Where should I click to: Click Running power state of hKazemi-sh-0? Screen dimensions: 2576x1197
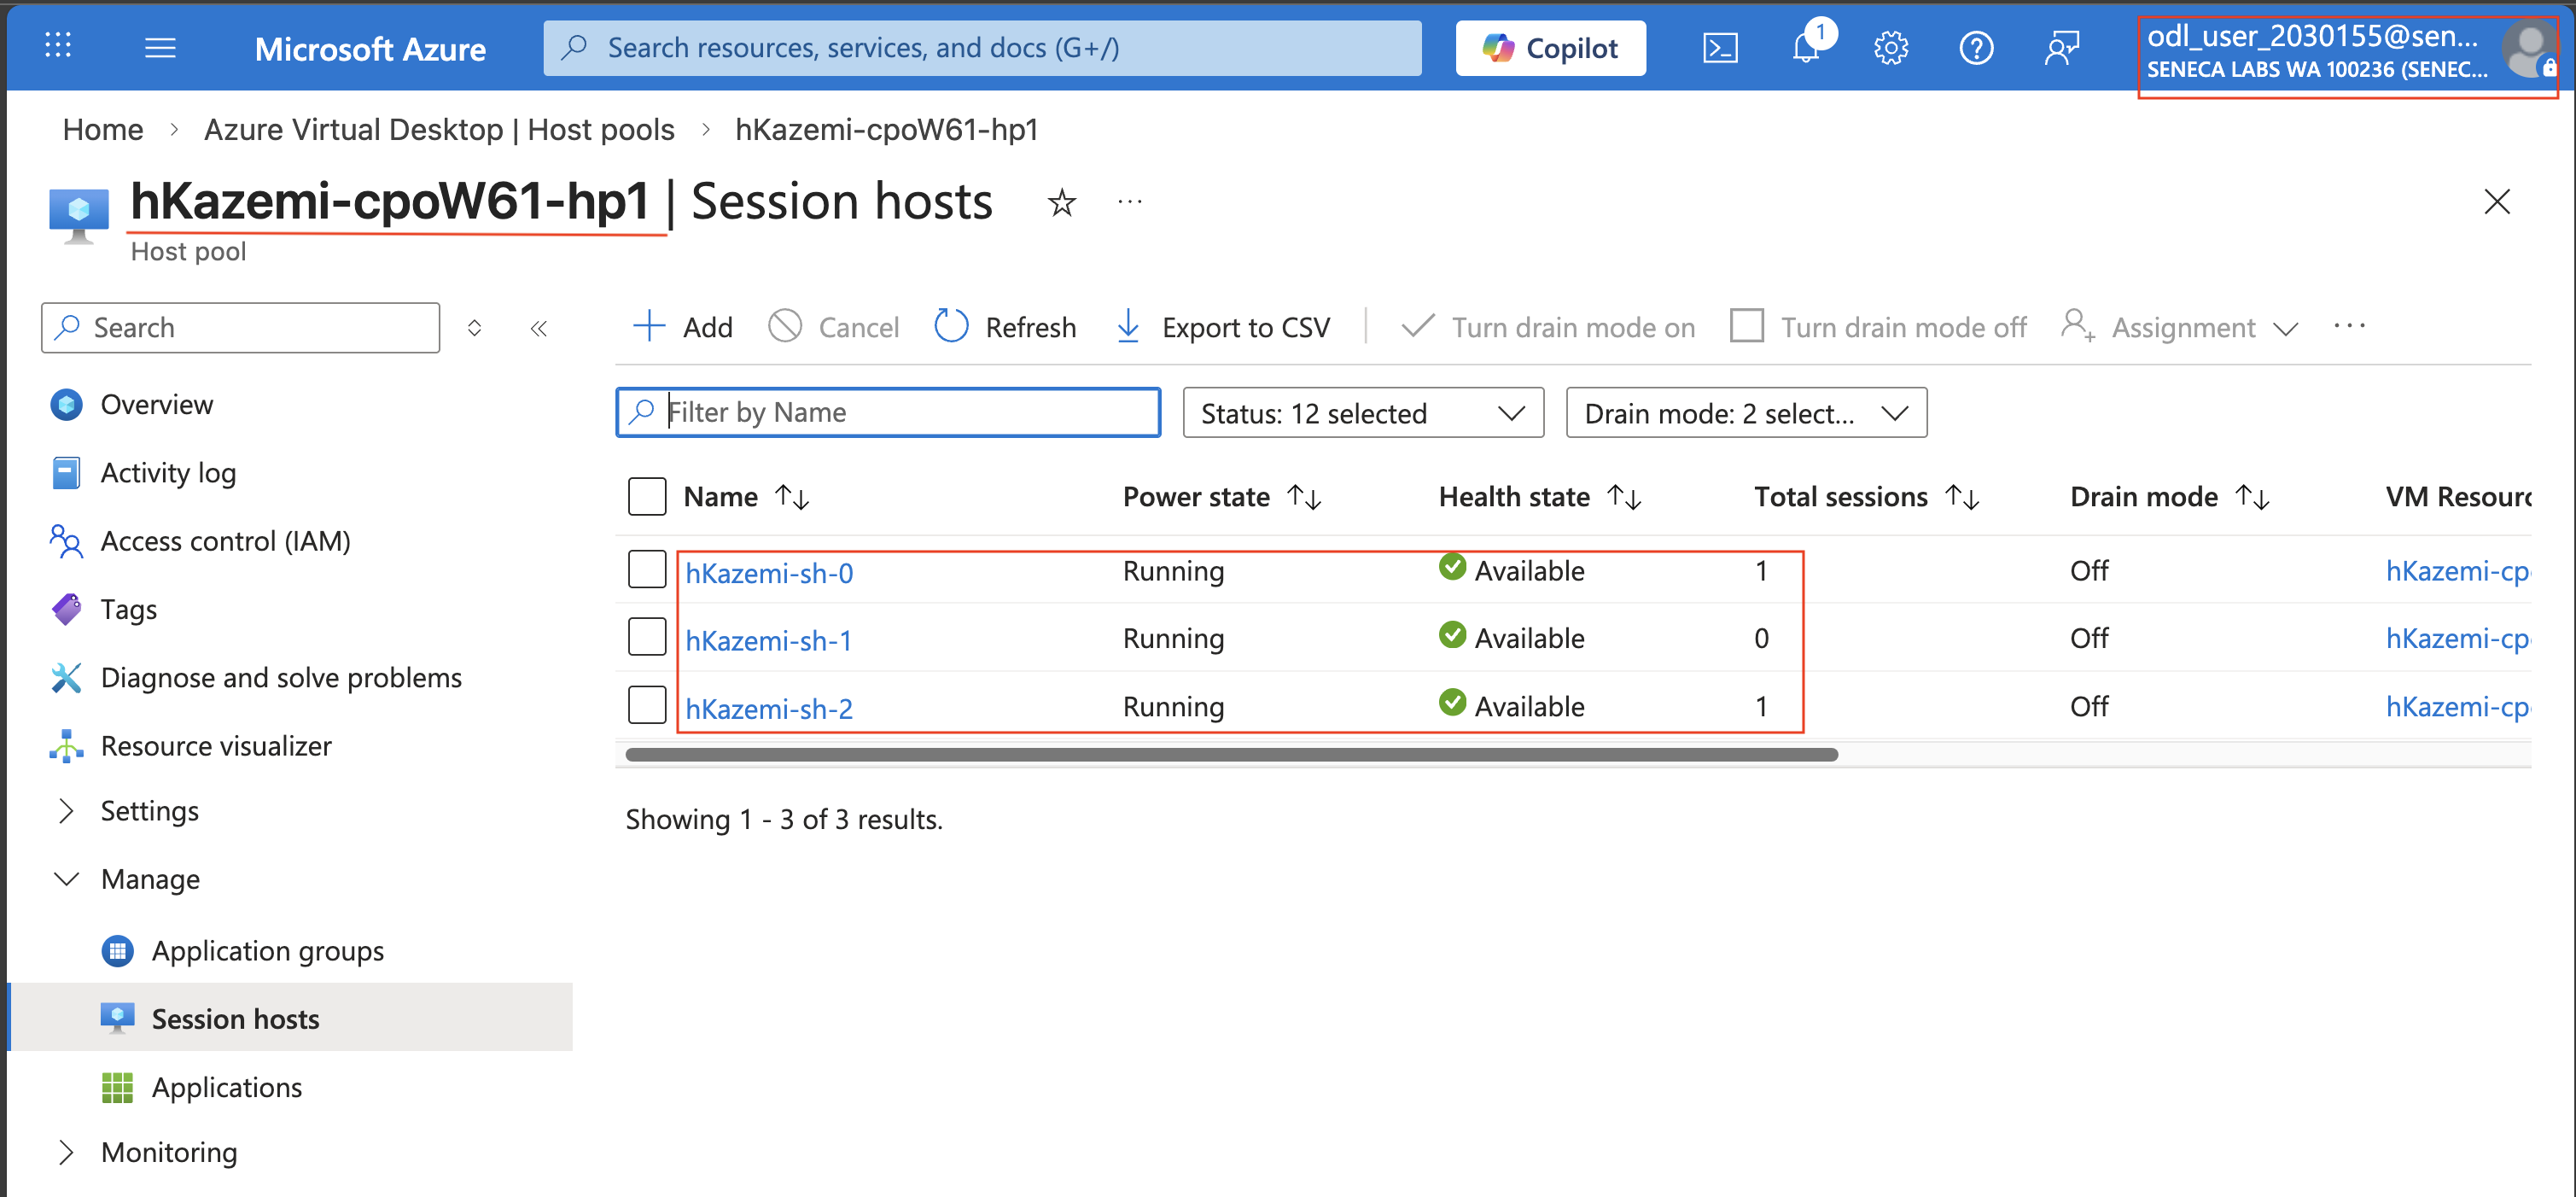(x=1174, y=571)
